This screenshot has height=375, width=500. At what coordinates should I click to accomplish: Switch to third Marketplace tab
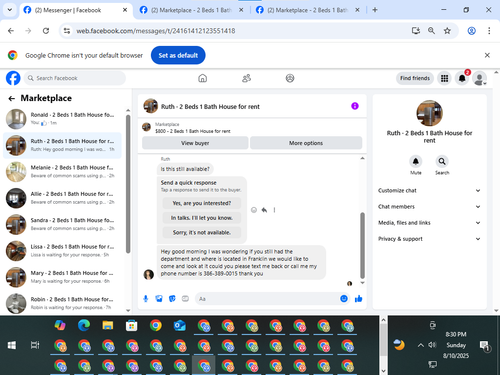tap(307, 10)
